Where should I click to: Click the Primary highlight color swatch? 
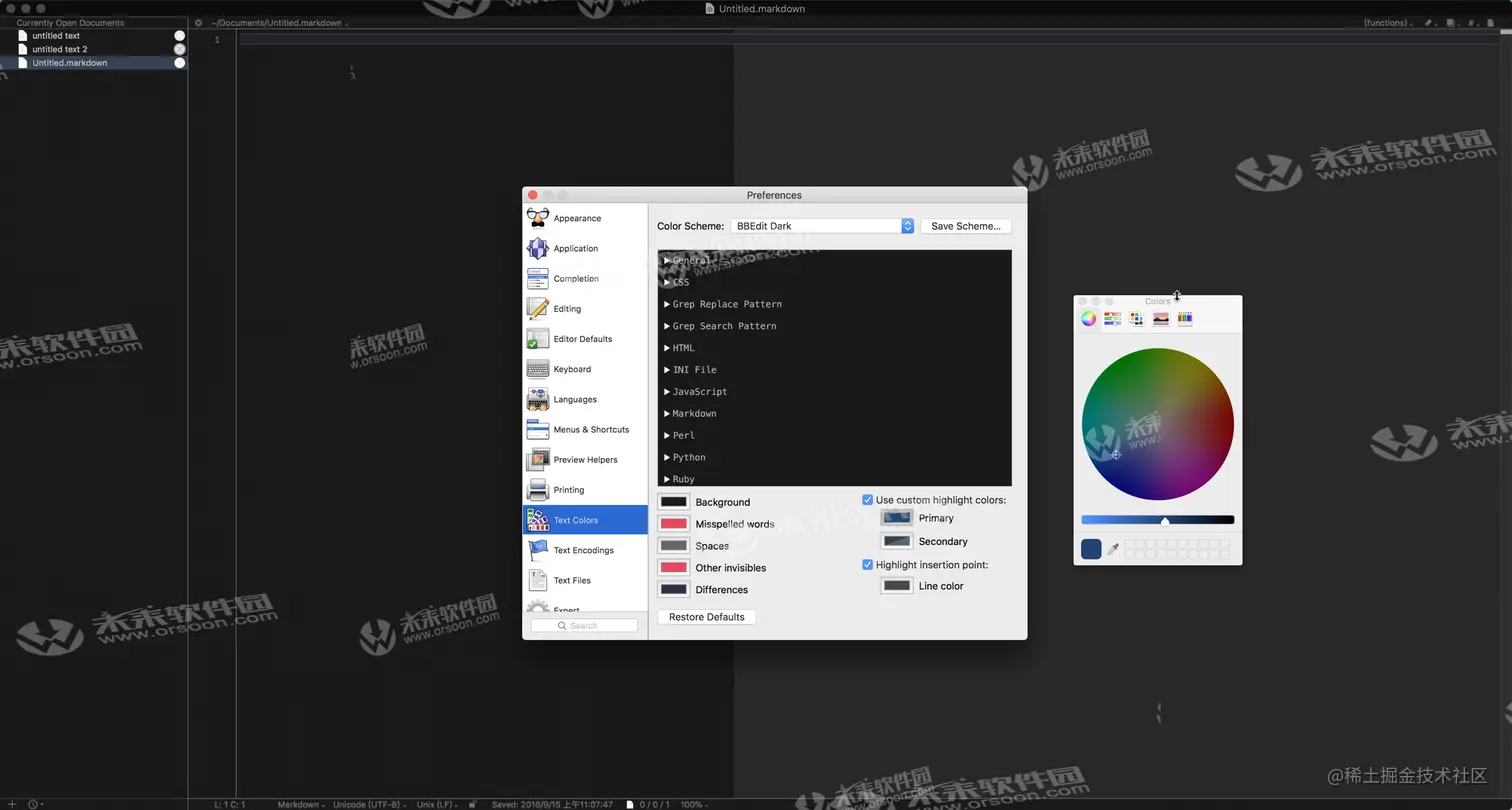point(897,518)
